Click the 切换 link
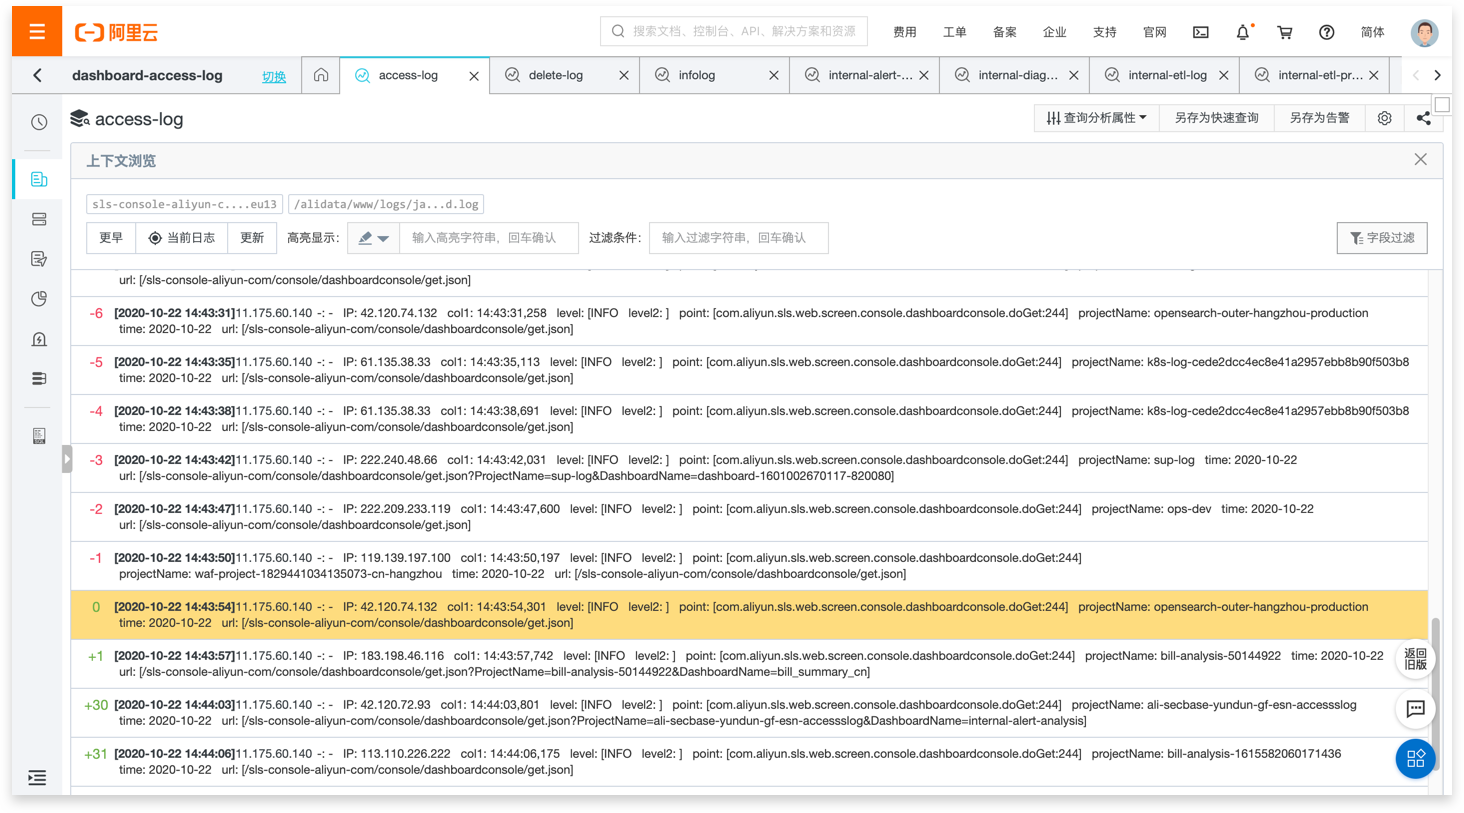The image size is (1464, 813). [274, 77]
